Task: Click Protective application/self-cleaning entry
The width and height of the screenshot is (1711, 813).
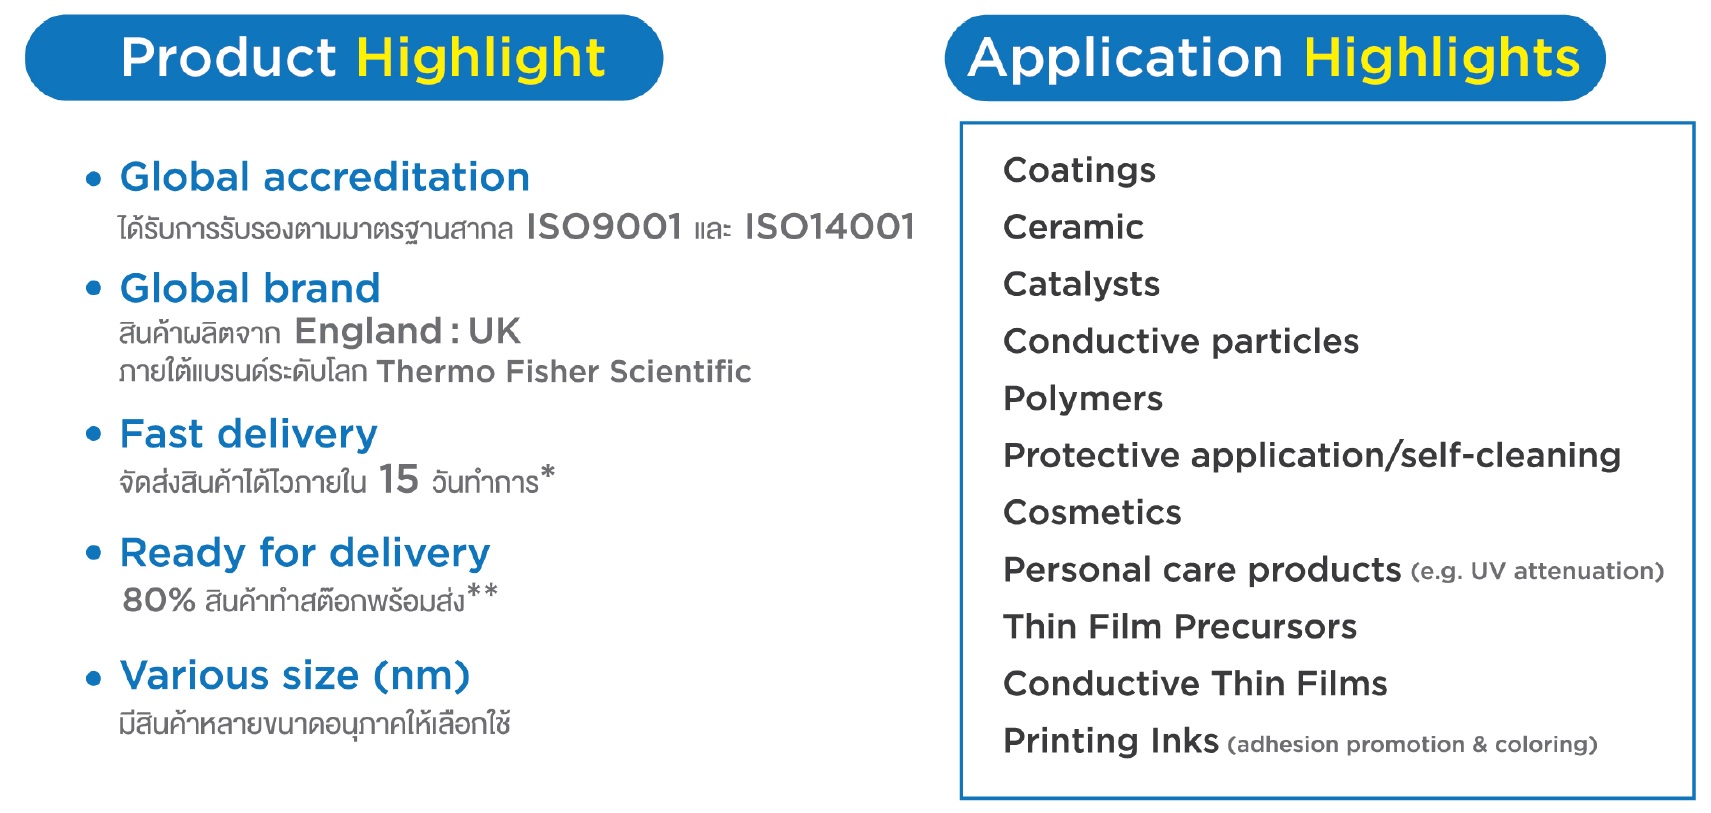Action: pyautogui.click(x=1311, y=455)
